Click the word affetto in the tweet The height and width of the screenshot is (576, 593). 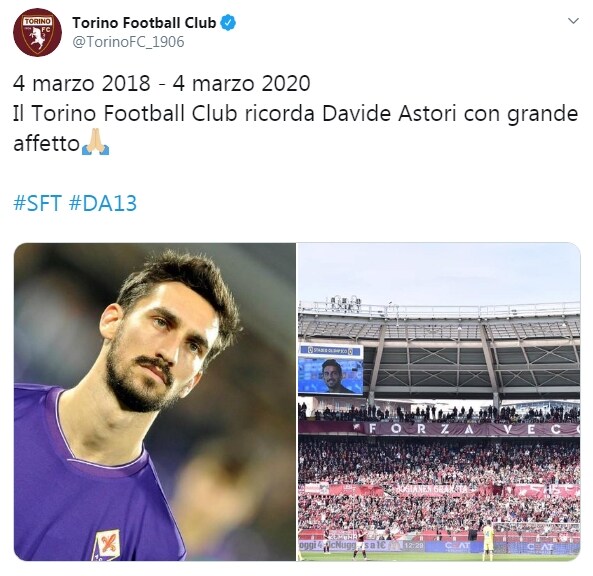pos(46,144)
